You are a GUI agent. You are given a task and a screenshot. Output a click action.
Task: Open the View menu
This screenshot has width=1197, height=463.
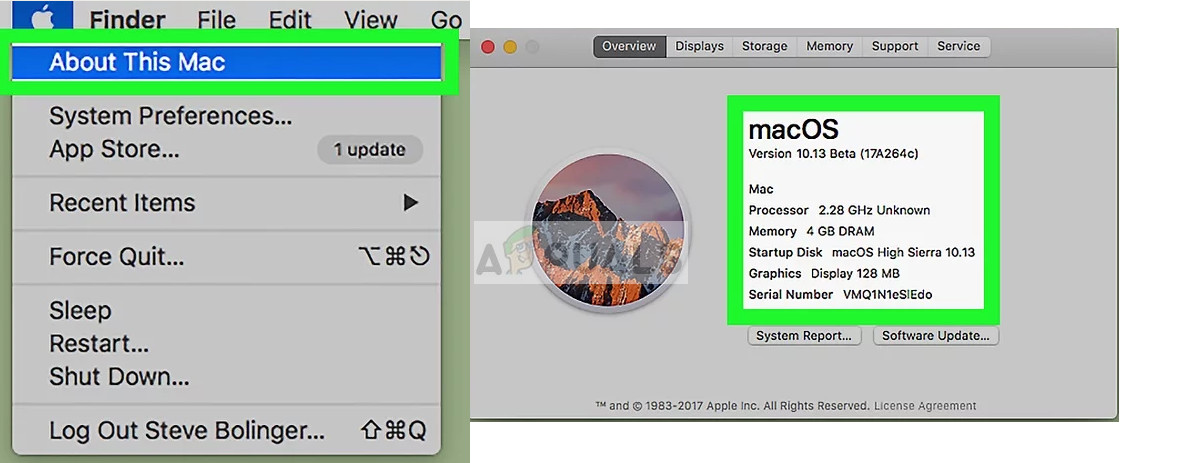[370, 19]
